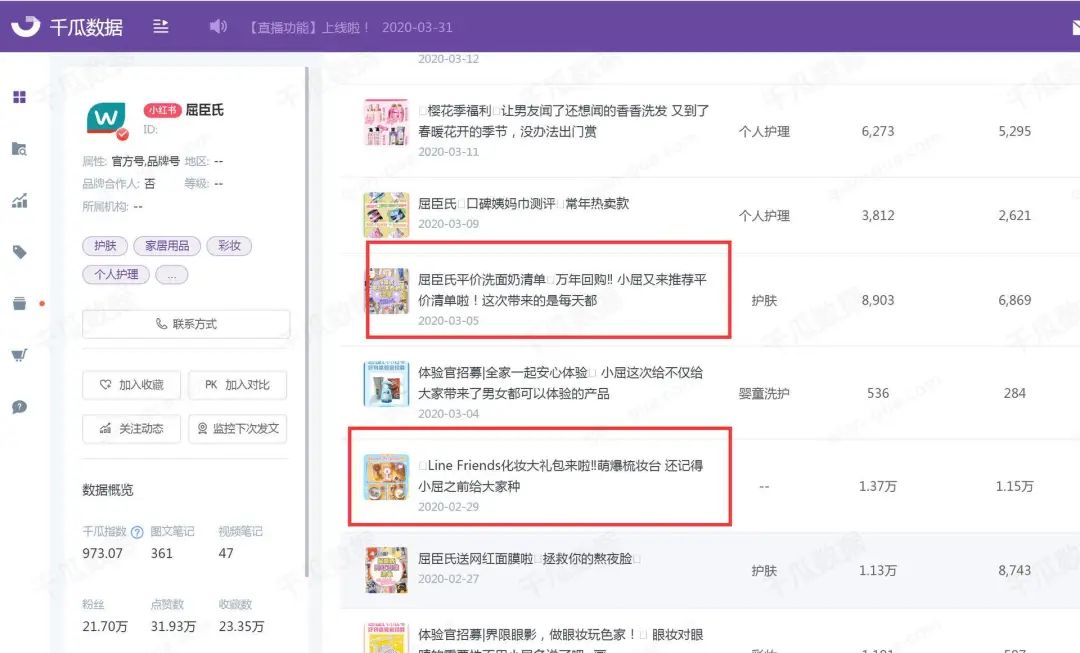Collapse the sidebar with the menu fold icon
This screenshot has height=653, width=1080.
click(160, 26)
